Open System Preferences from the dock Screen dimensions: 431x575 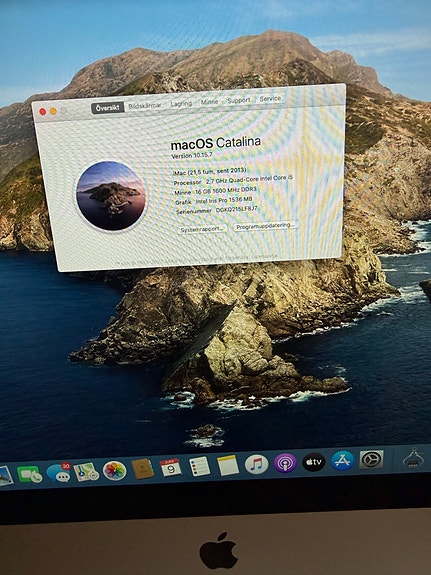(x=371, y=459)
